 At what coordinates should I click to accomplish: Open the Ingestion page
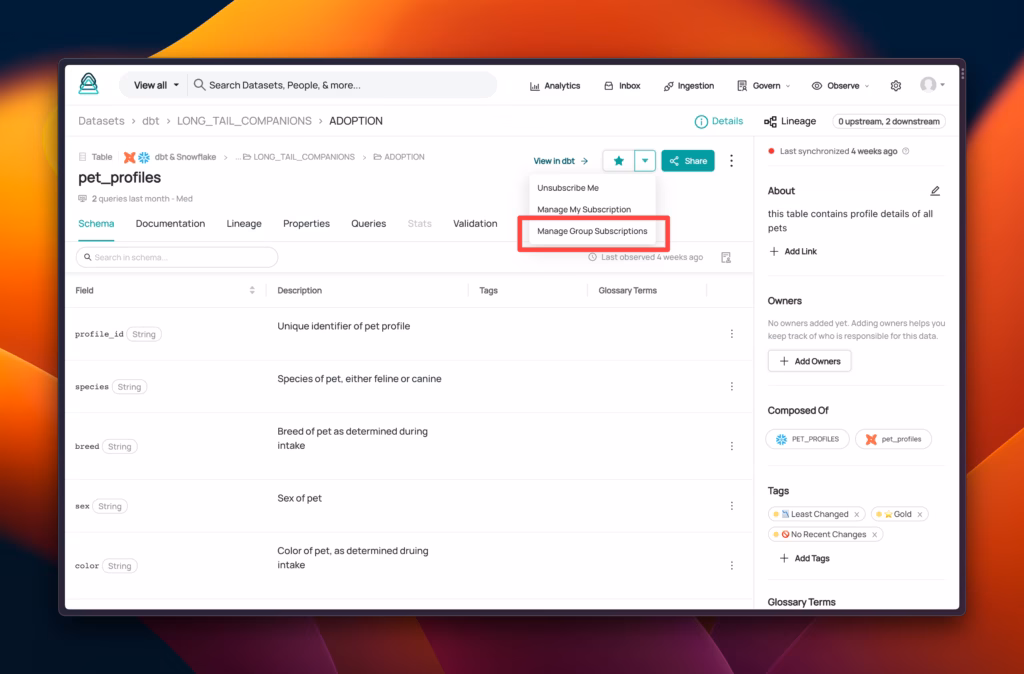pos(688,85)
